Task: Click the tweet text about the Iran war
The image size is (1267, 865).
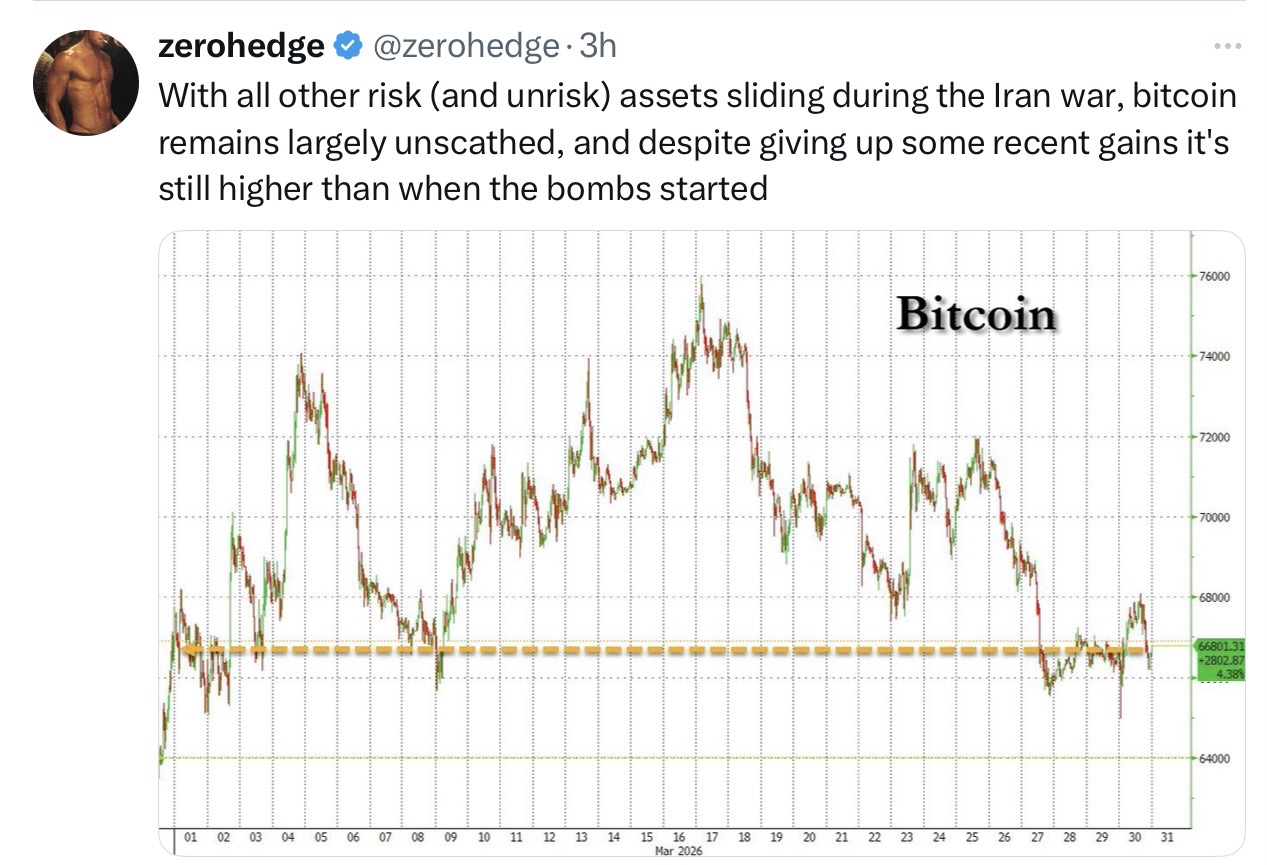Action: point(696,142)
